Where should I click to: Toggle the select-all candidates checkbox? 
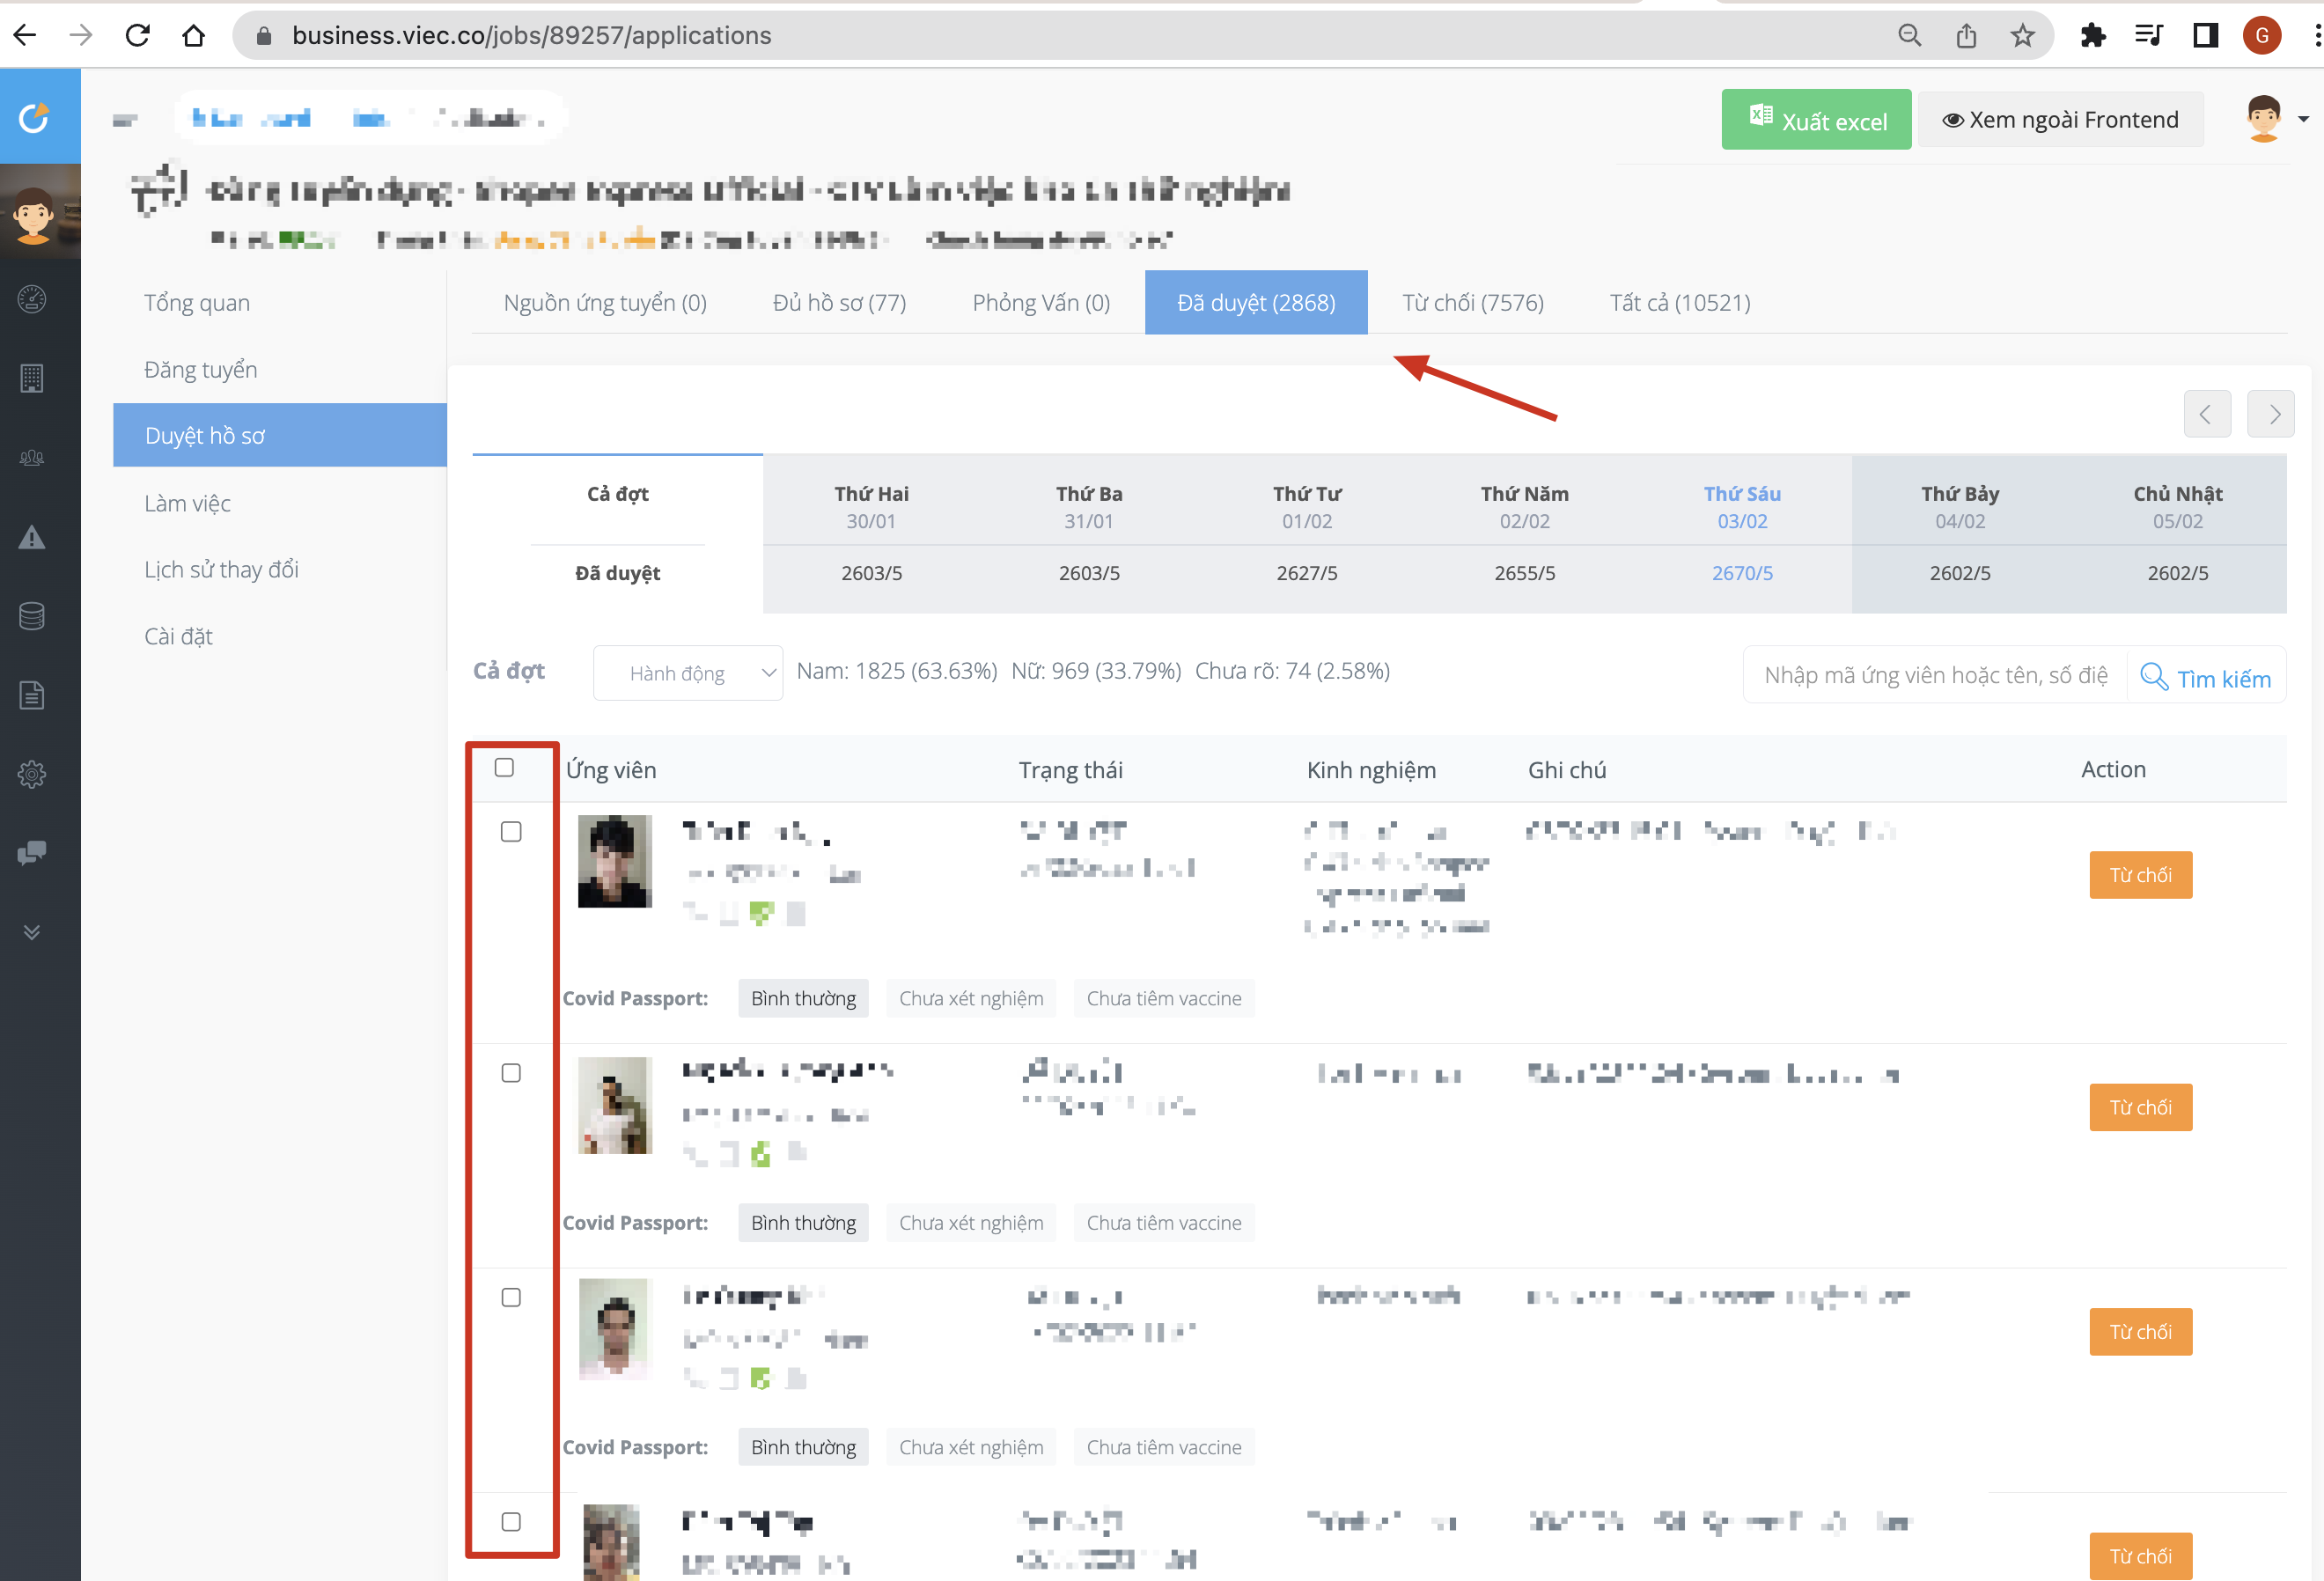pos(504,768)
